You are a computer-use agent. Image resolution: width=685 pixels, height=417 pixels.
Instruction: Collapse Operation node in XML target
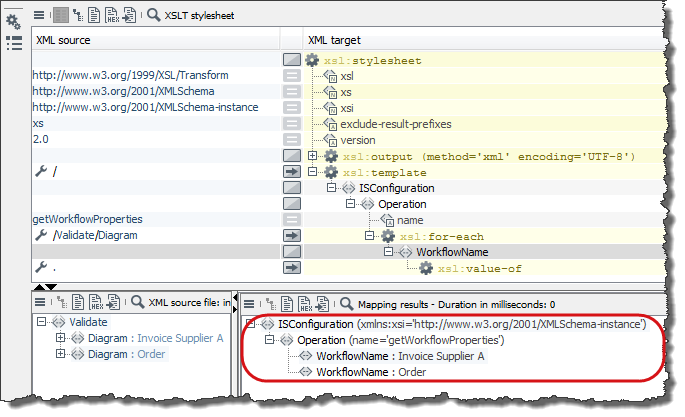[x=350, y=203]
